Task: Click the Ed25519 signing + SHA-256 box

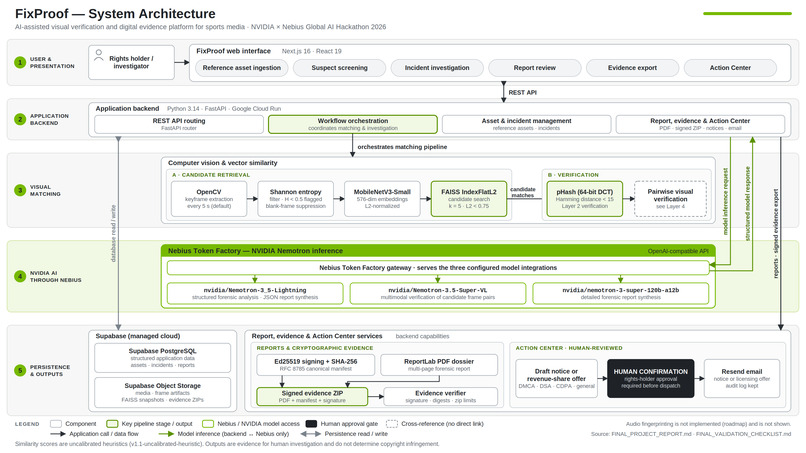Action: (316, 365)
